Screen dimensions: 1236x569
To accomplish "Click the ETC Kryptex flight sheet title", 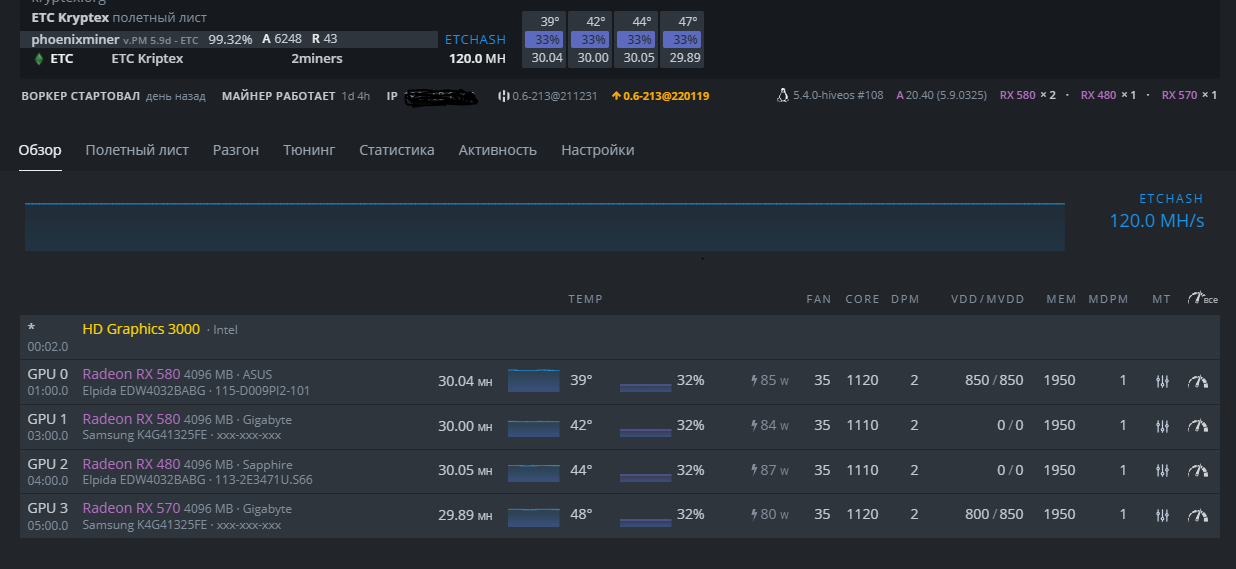I will pos(70,18).
